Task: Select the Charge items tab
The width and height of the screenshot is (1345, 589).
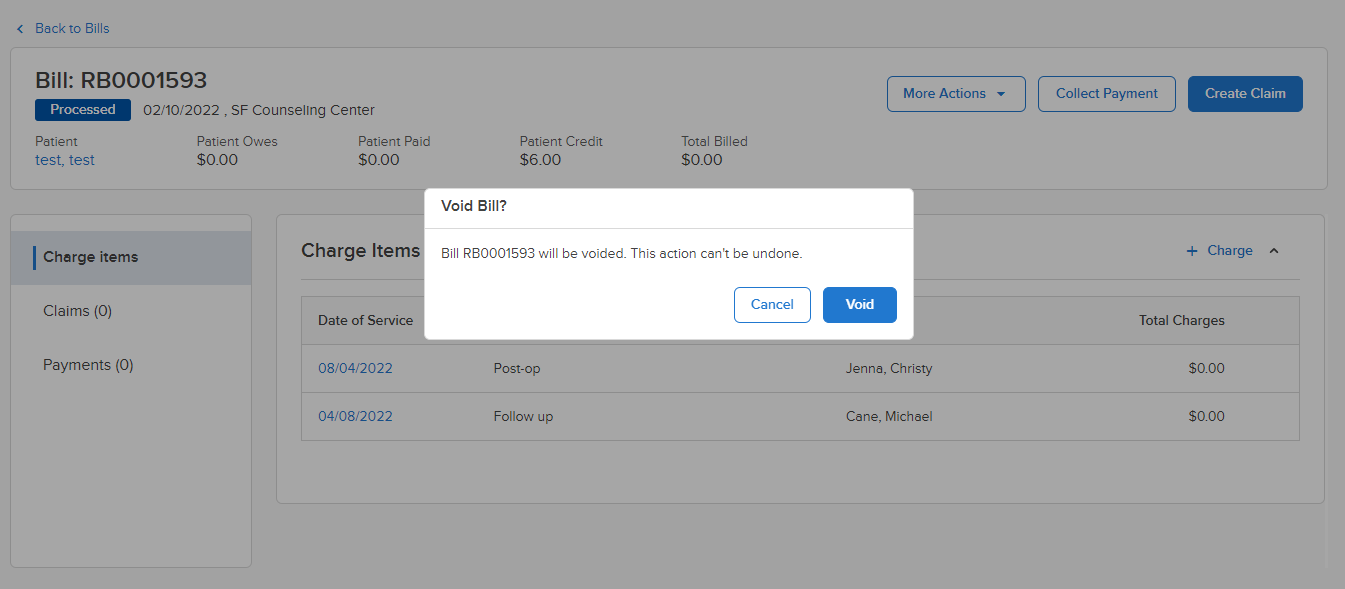Action: [131, 257]
